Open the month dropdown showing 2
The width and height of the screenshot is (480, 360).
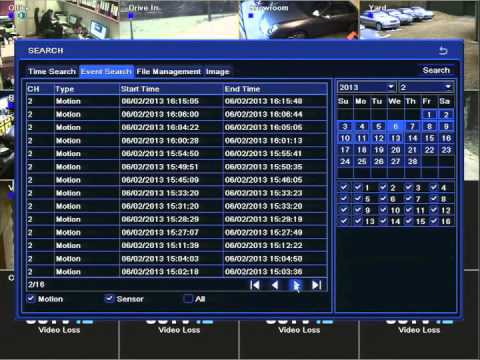[426, 87]
